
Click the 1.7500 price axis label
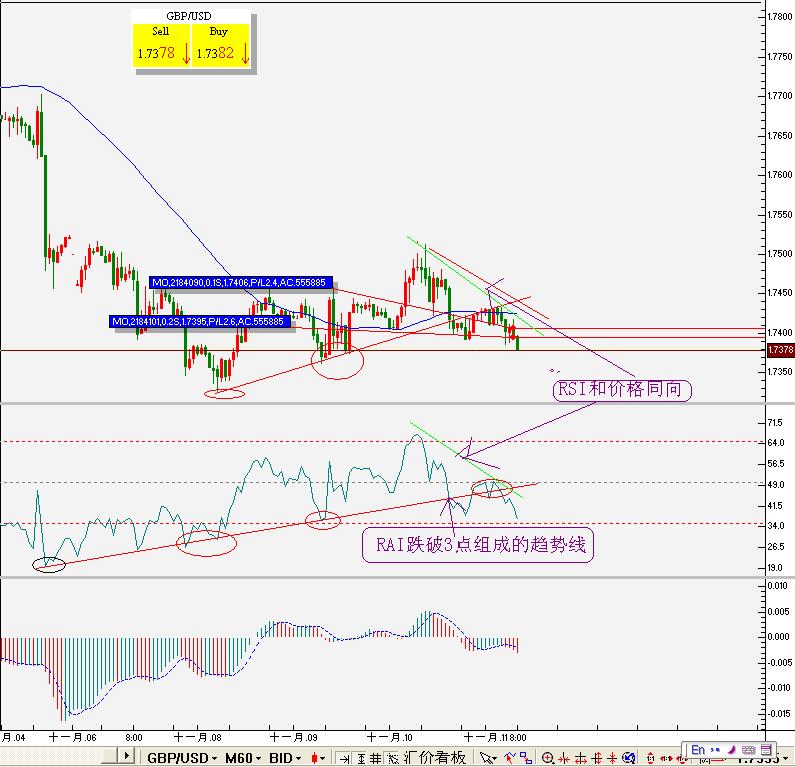coord(779,253)
